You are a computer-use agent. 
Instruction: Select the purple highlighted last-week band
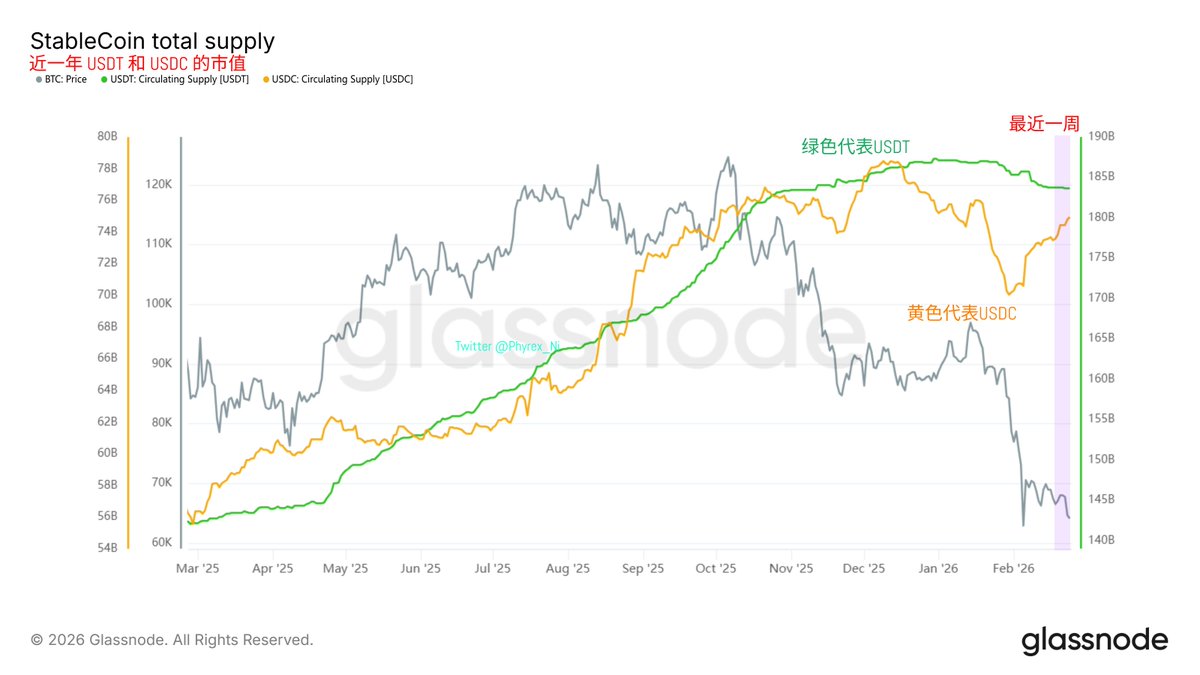[x=1062, y=340]
